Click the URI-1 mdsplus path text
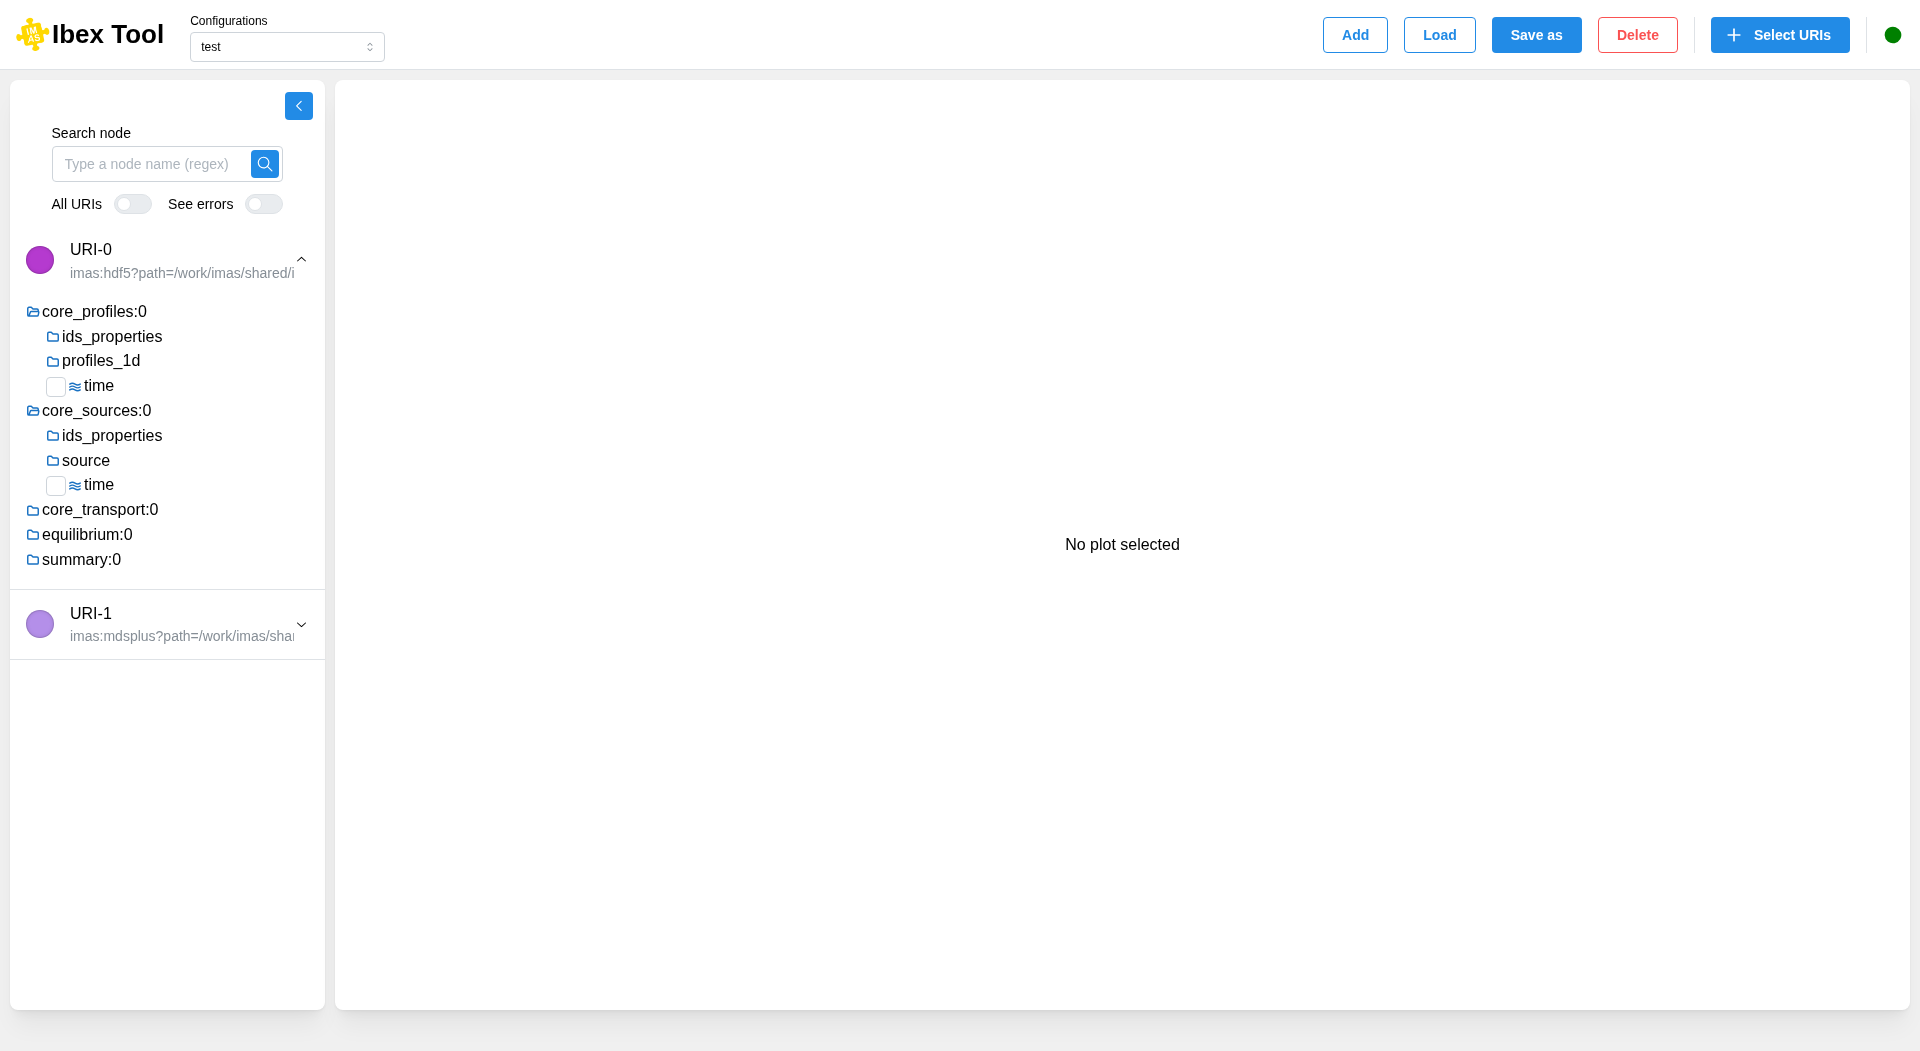This screenshot has width=1920, height=1051. [182, 636]
